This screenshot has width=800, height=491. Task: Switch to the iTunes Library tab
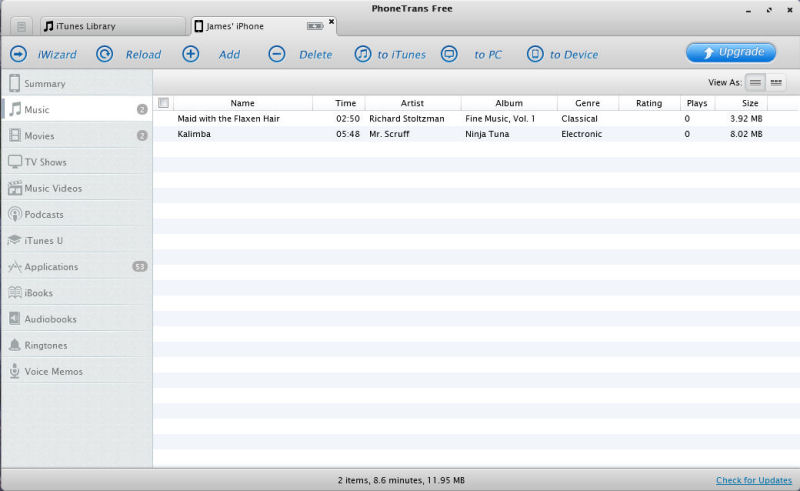(113, 26)
